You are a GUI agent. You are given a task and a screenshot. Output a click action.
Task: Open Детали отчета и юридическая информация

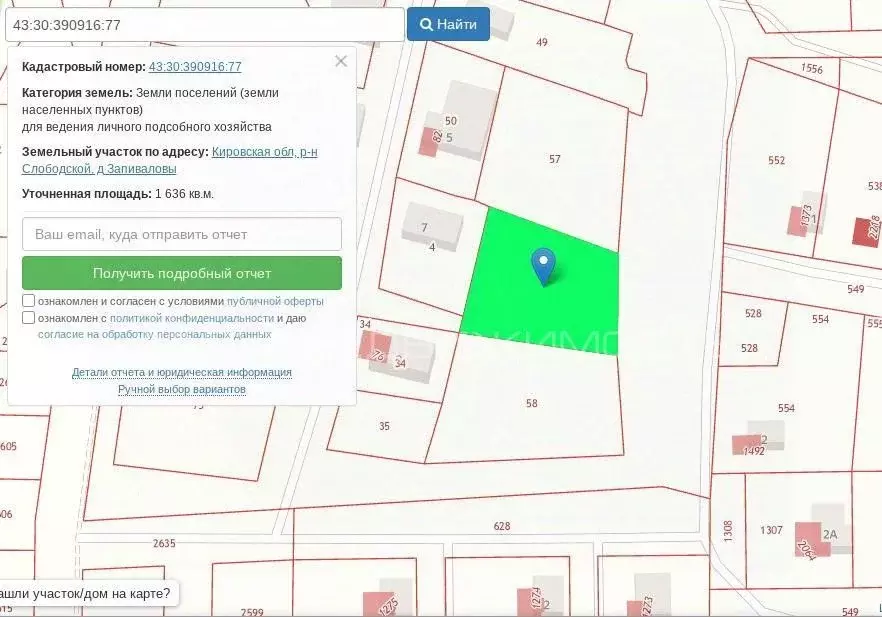click(x=182, y=372)
